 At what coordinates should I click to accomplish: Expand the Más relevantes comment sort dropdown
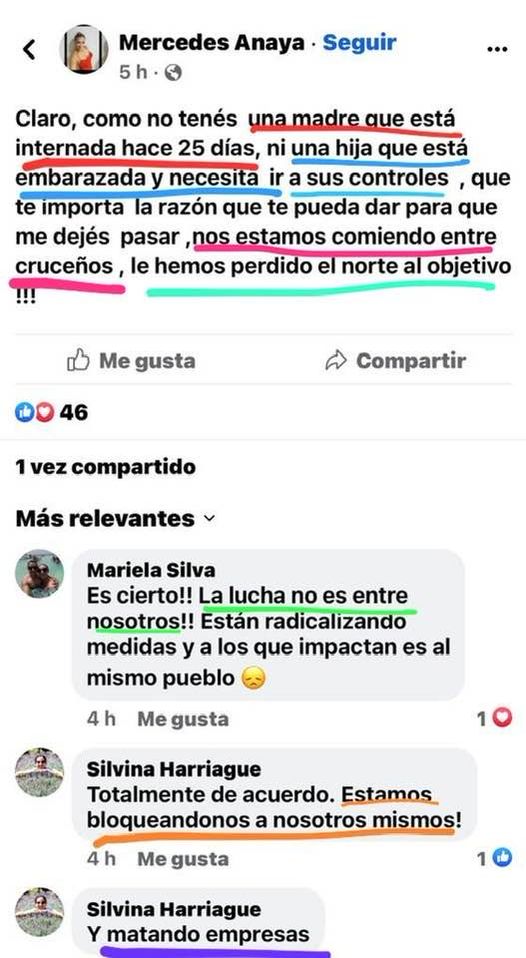click(115, 519)
